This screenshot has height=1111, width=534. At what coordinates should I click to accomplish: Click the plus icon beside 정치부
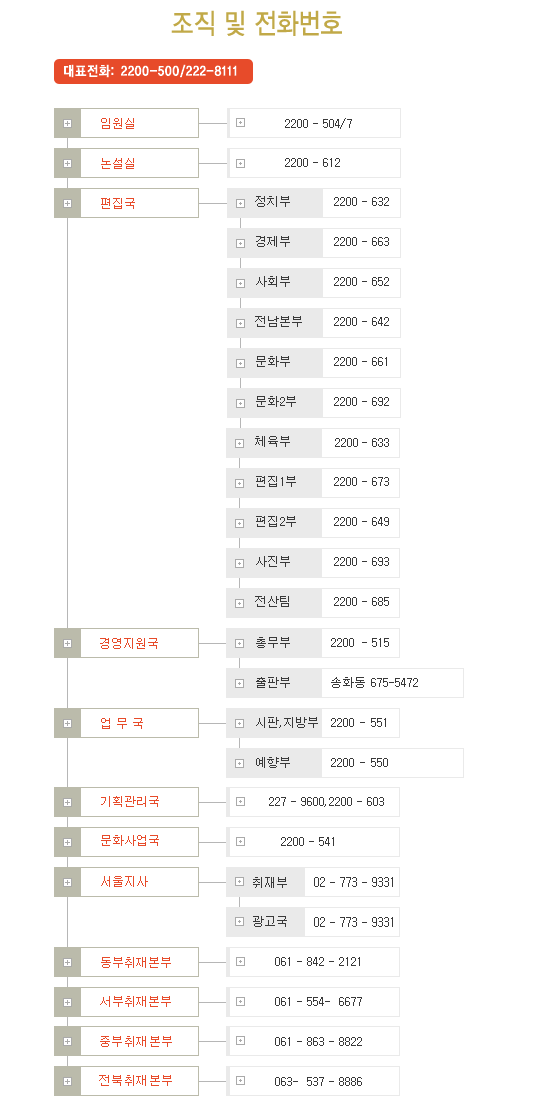[x=240, y=203]
